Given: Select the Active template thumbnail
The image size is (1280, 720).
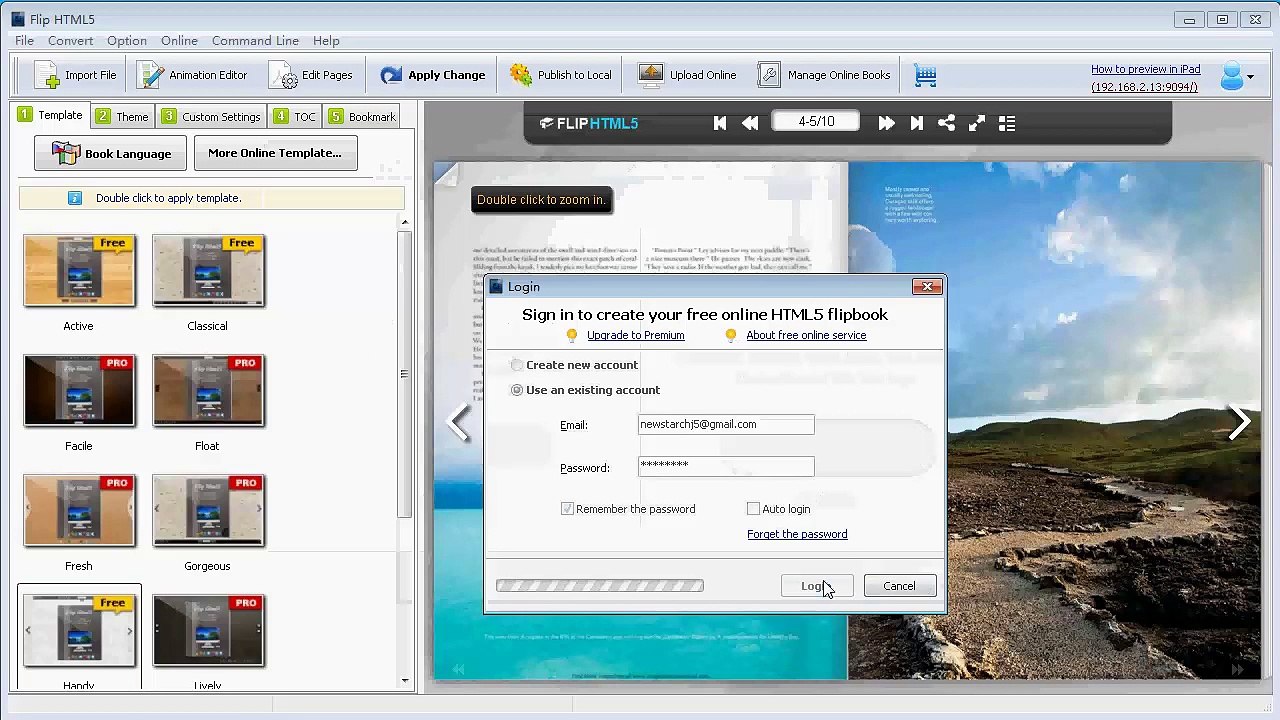Looking at the screenshot, I should [x=79, y=270].
